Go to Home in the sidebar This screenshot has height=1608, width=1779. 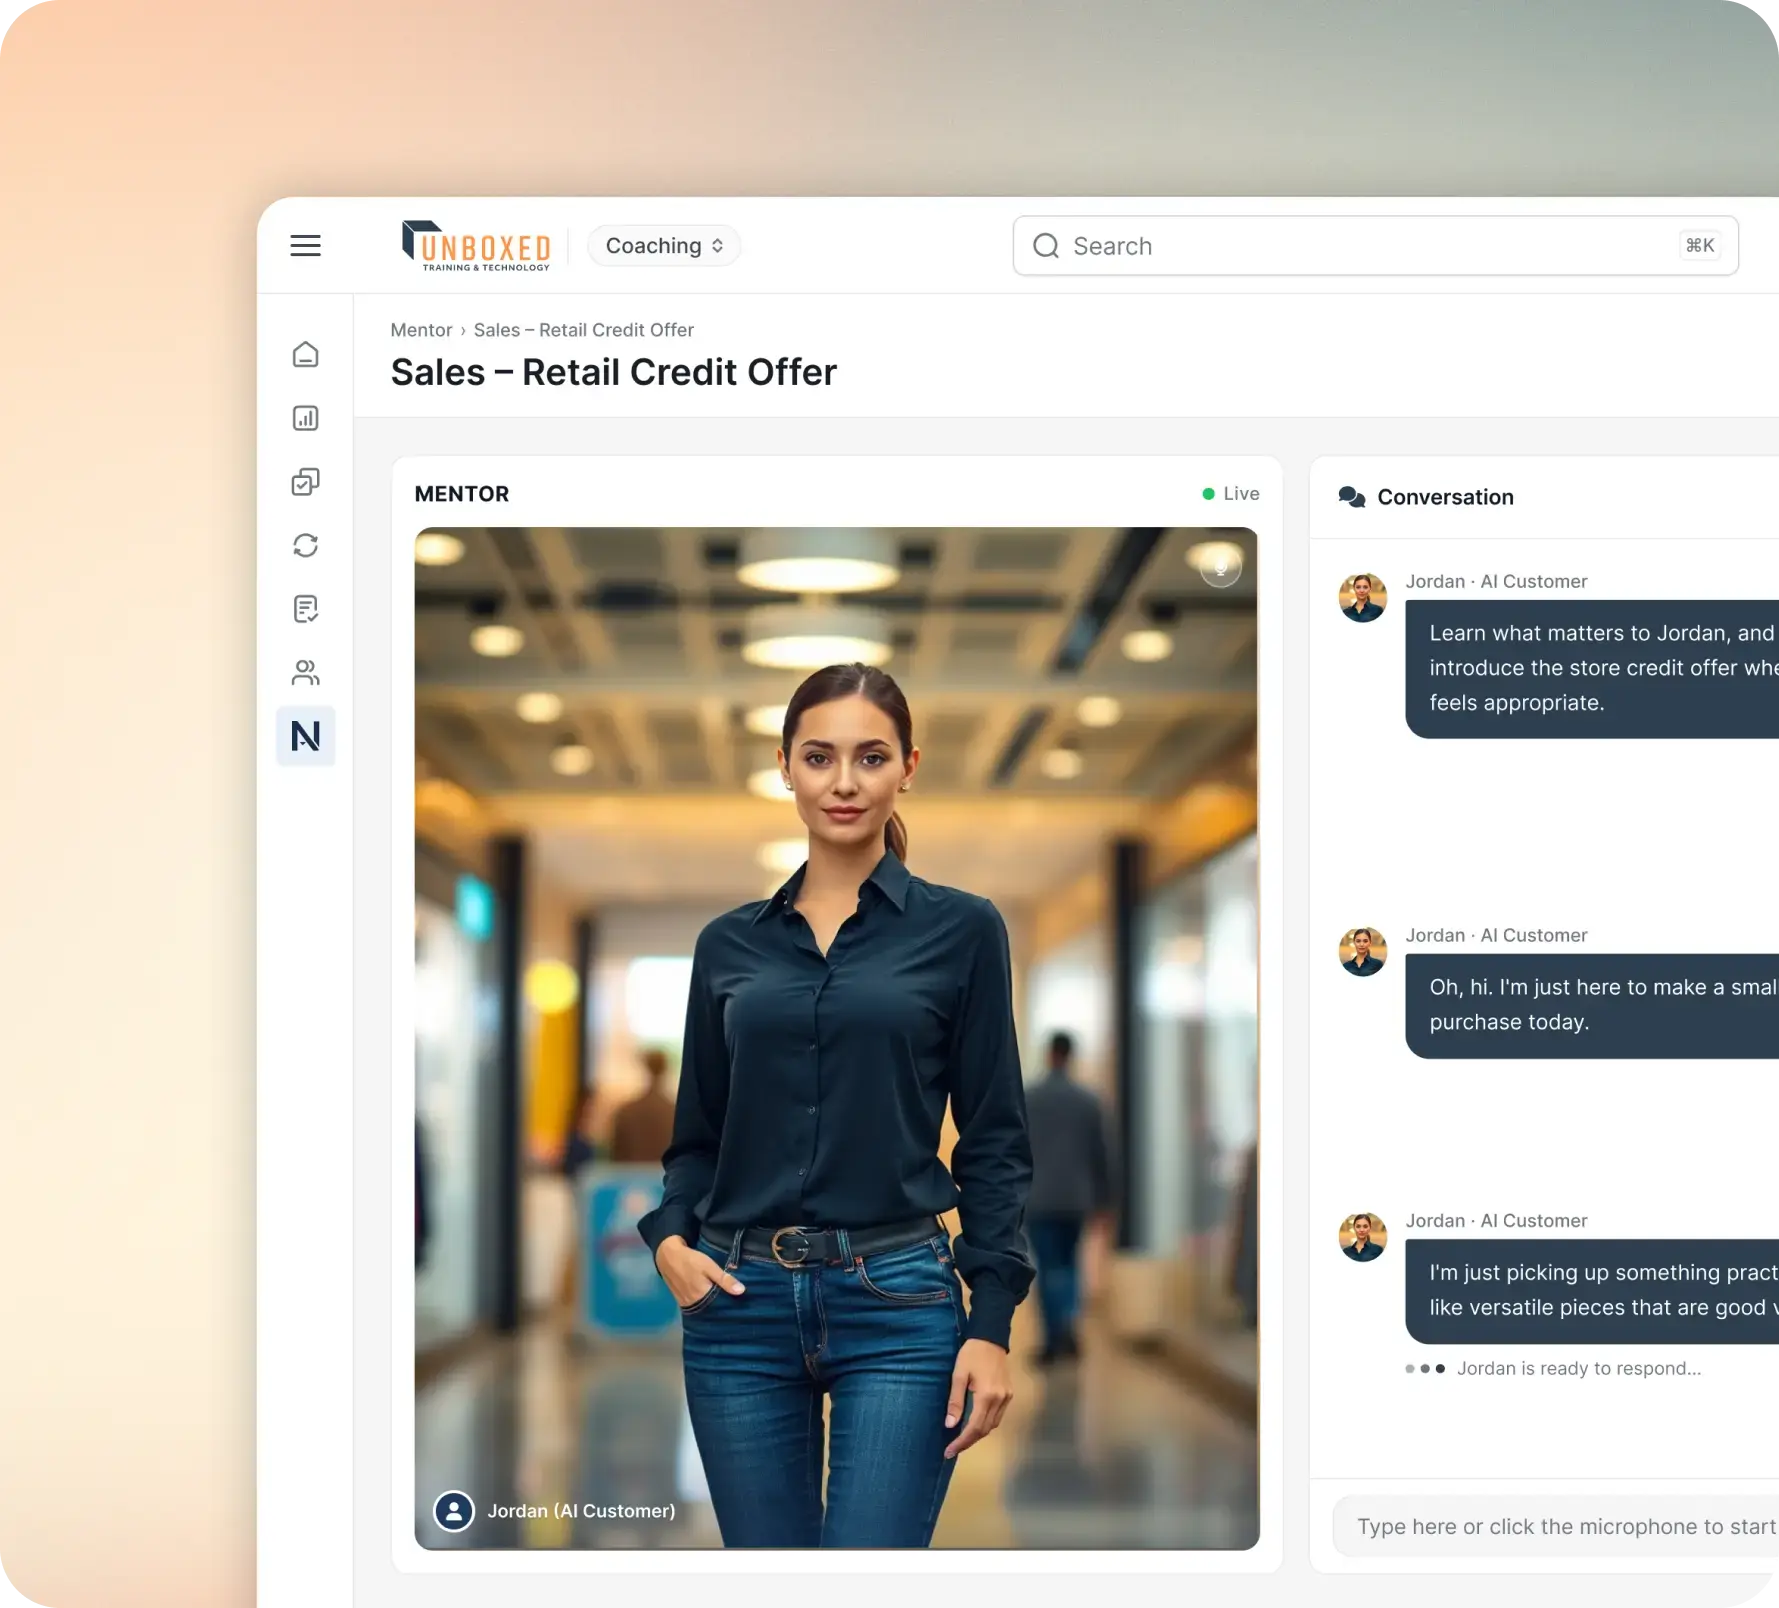pos(306,355)
